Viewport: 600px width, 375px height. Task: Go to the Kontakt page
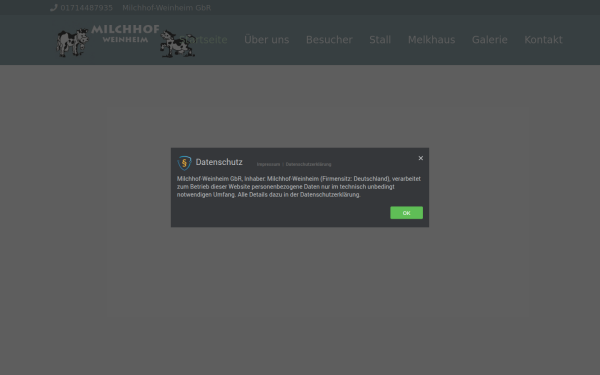click(543, 40)
